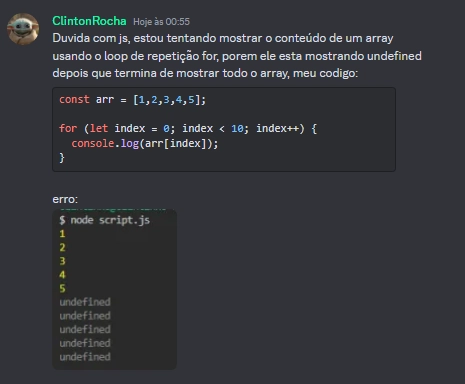Click the output number '5' in the terminal image
465x384 pixels.
tap(62, 288)
